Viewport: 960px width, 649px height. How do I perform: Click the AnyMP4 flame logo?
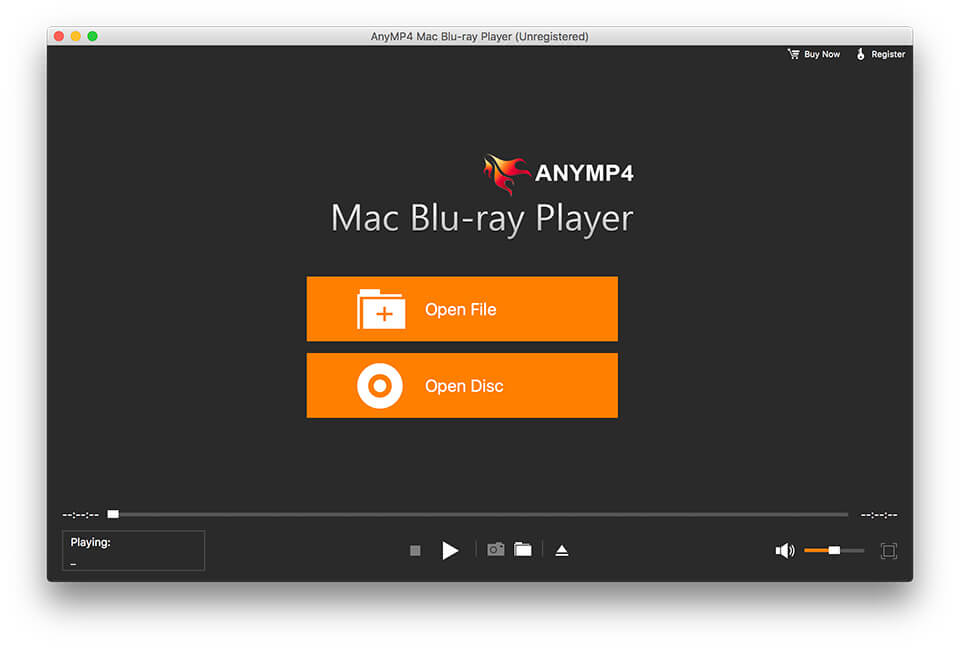click(504, 171)
